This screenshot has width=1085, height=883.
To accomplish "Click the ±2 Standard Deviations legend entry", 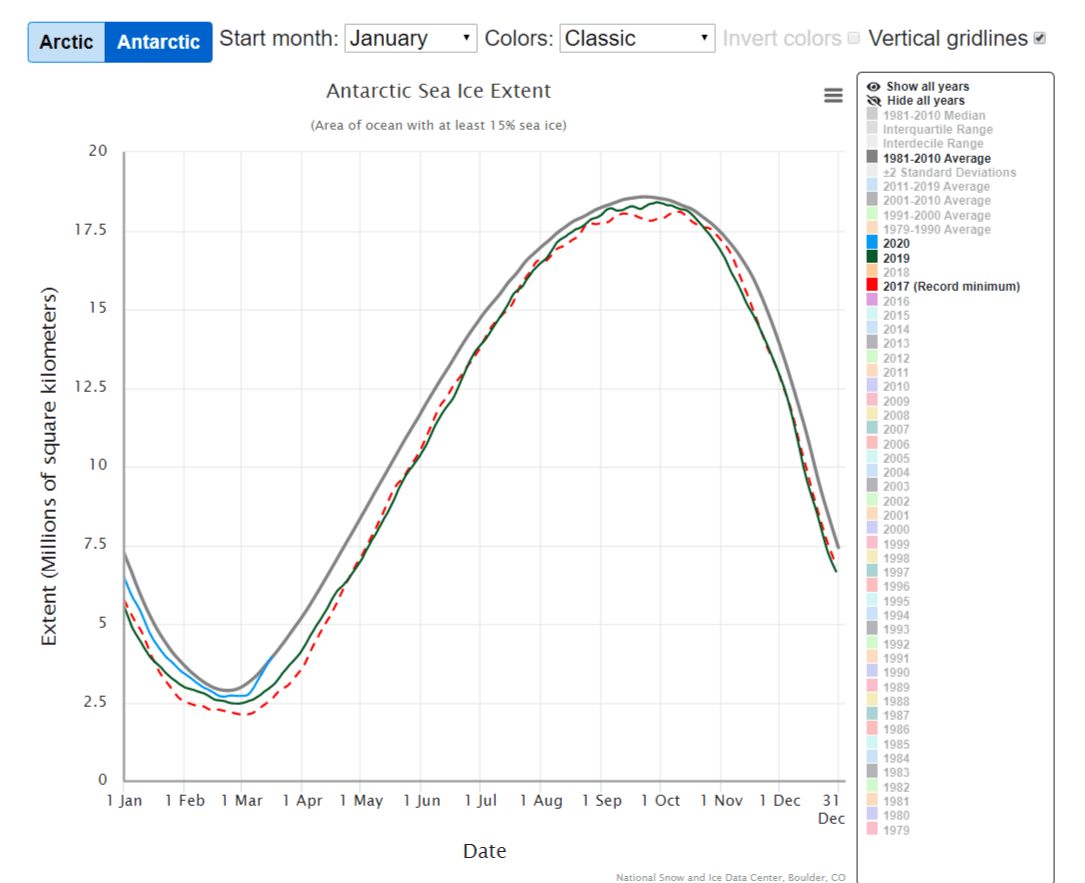I will 949,173.
